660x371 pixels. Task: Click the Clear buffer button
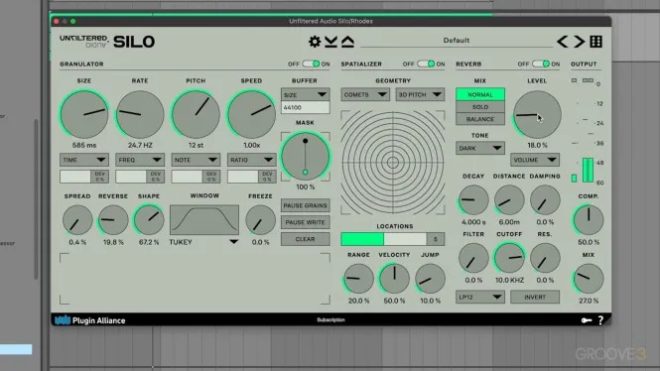click(305, 239)
